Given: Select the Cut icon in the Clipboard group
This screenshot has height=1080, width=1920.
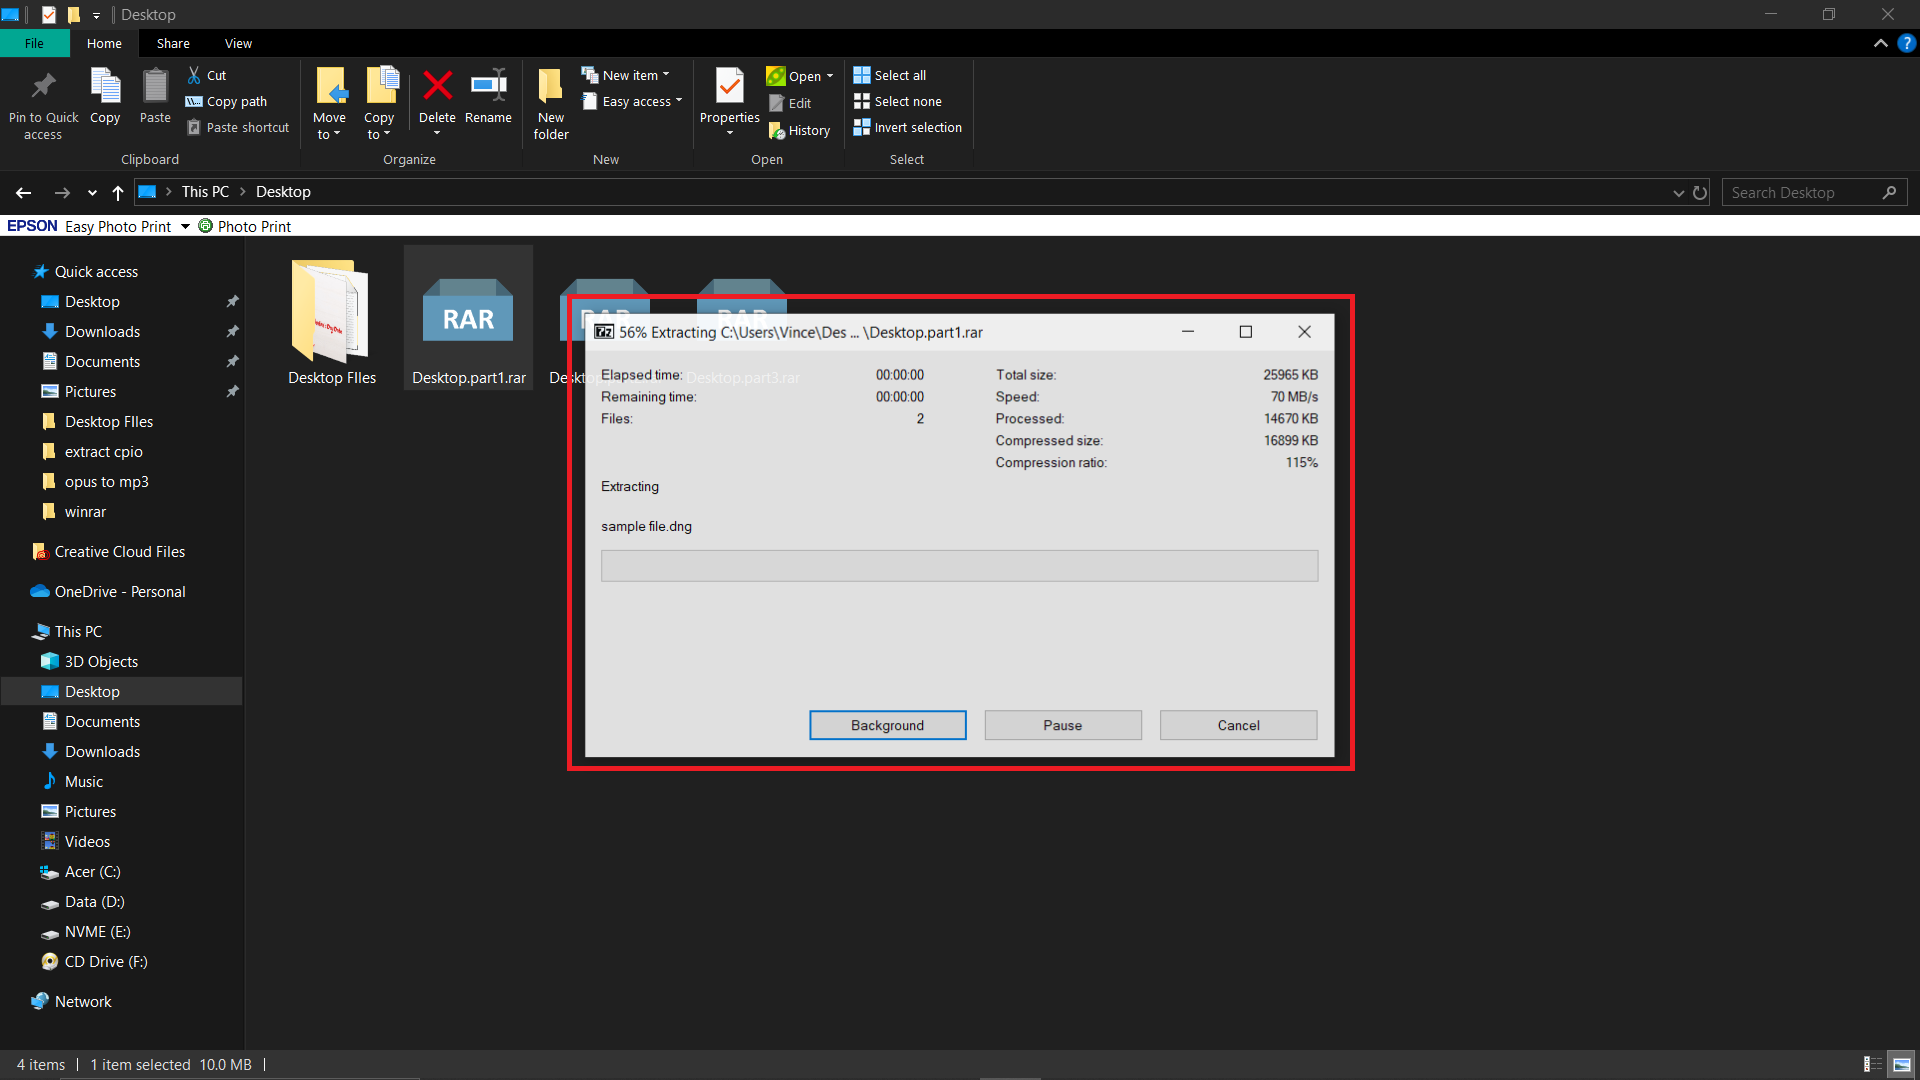Looking at the screenshot, I should tap(207, 74).
